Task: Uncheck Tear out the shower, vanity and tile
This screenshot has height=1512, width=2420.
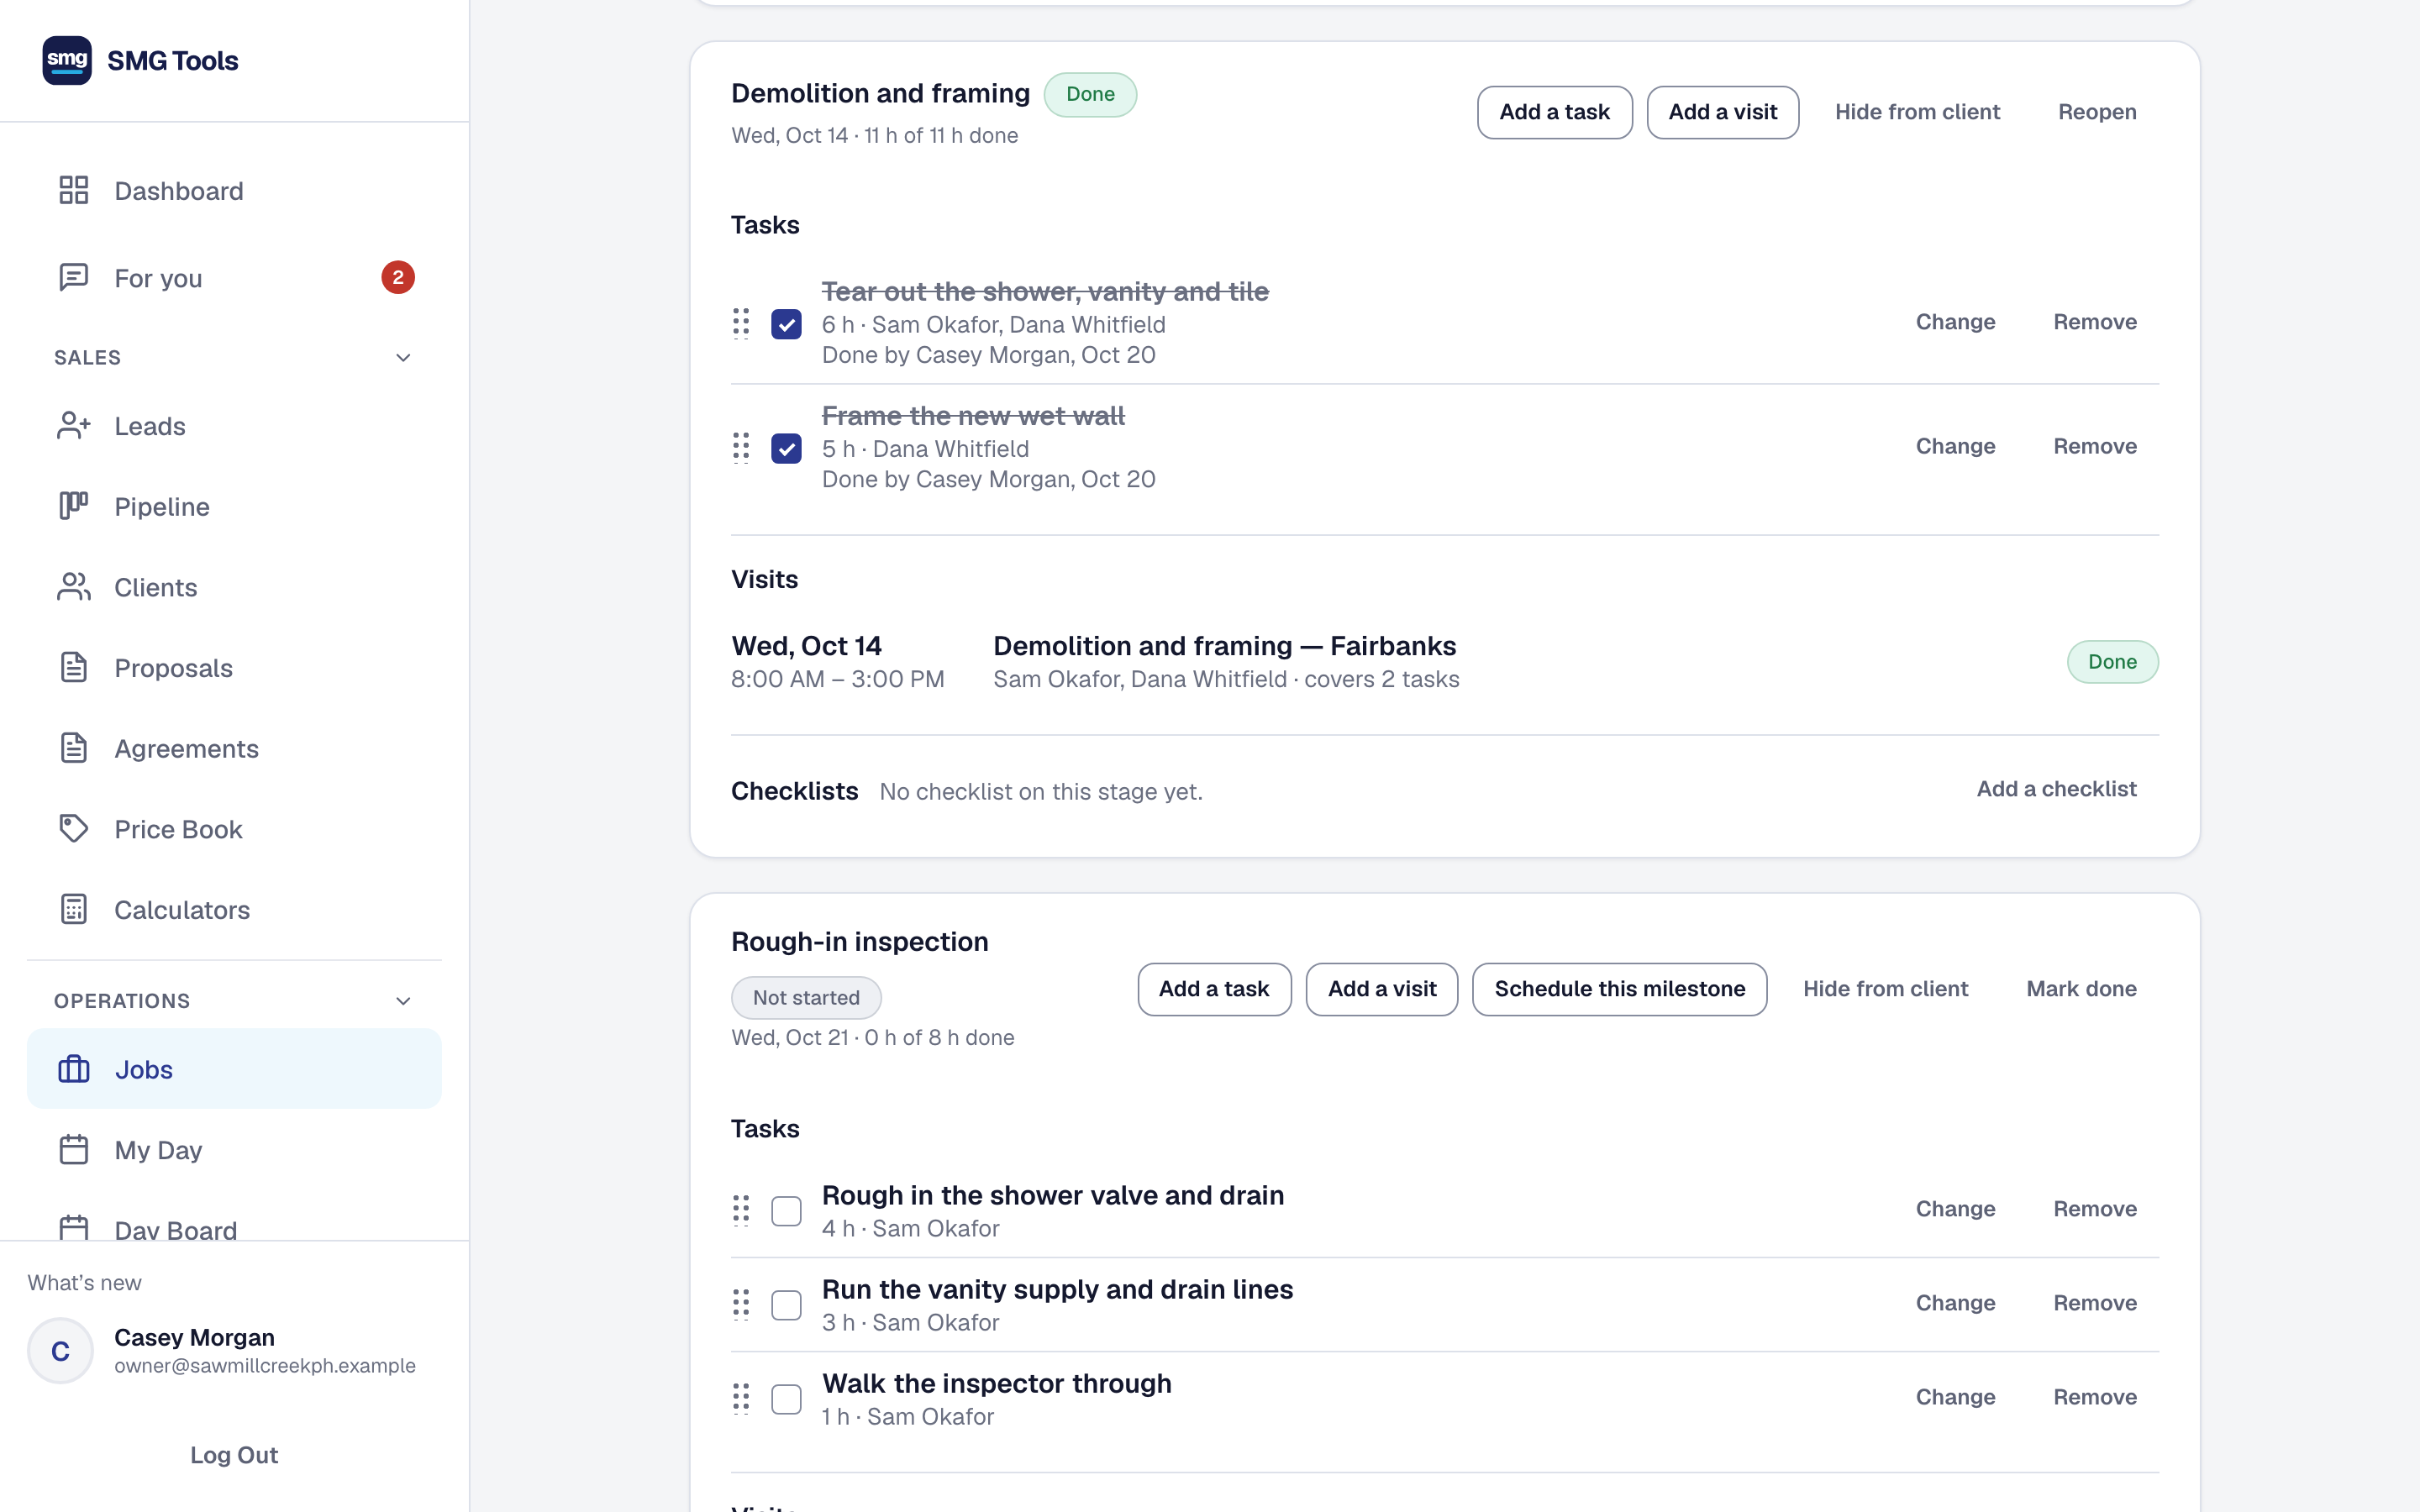Action: (x=786, y=324)
